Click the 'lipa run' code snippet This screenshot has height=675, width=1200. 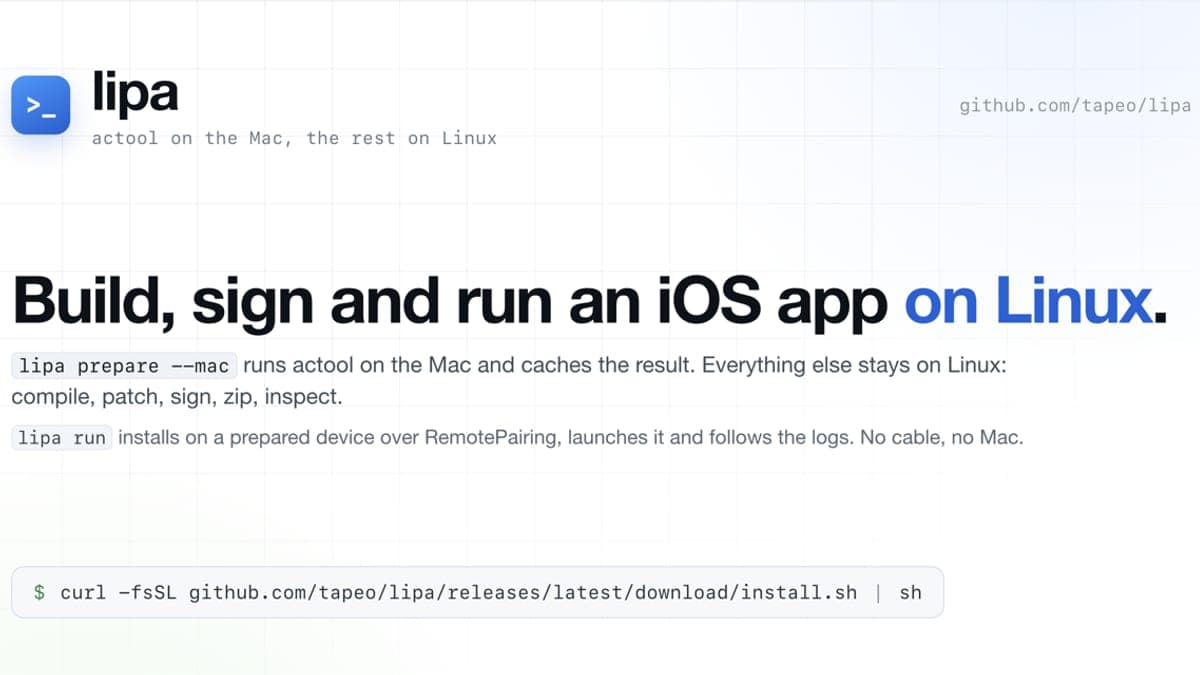[62, 438]
